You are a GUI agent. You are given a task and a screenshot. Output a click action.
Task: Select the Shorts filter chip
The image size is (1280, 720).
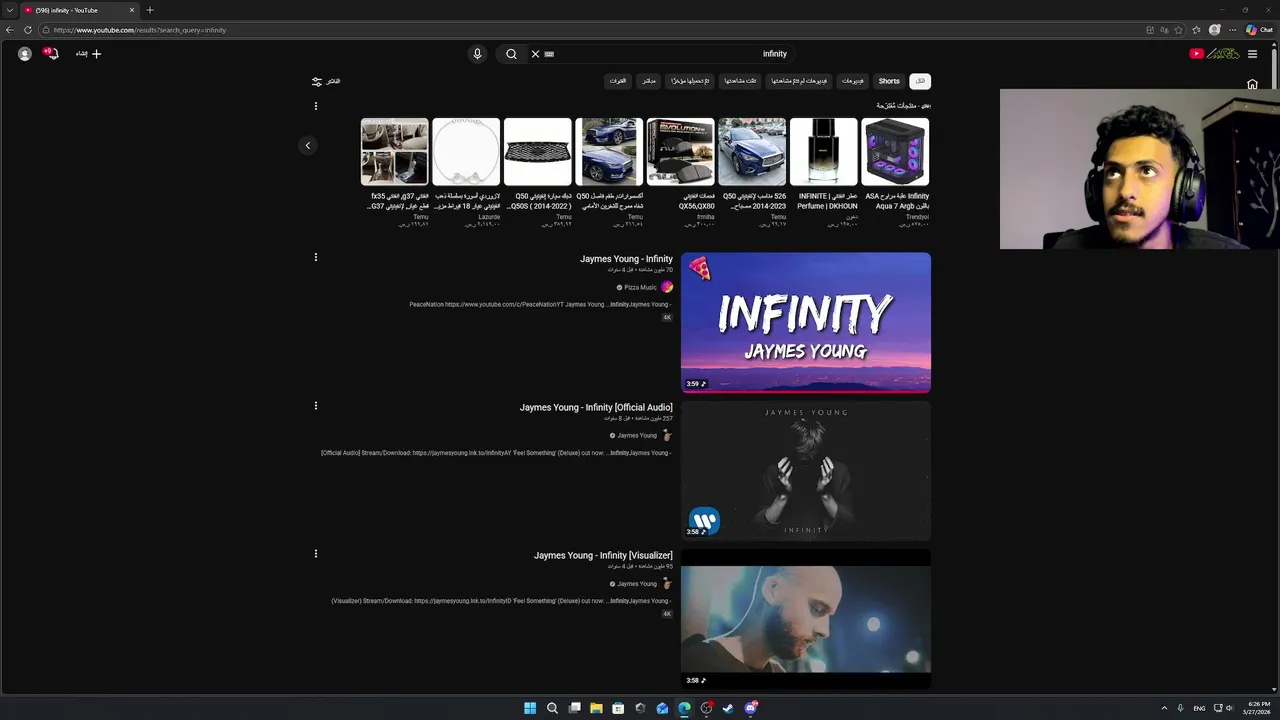coord(889,81)
